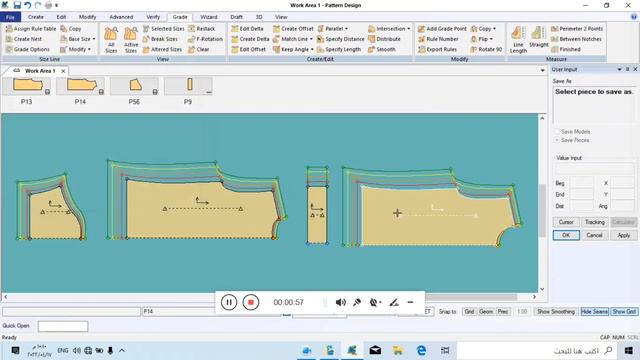Select F-Rotation tool
Image resolution: width=640 pixels, height=360 pixels.
tap(205, 39)
